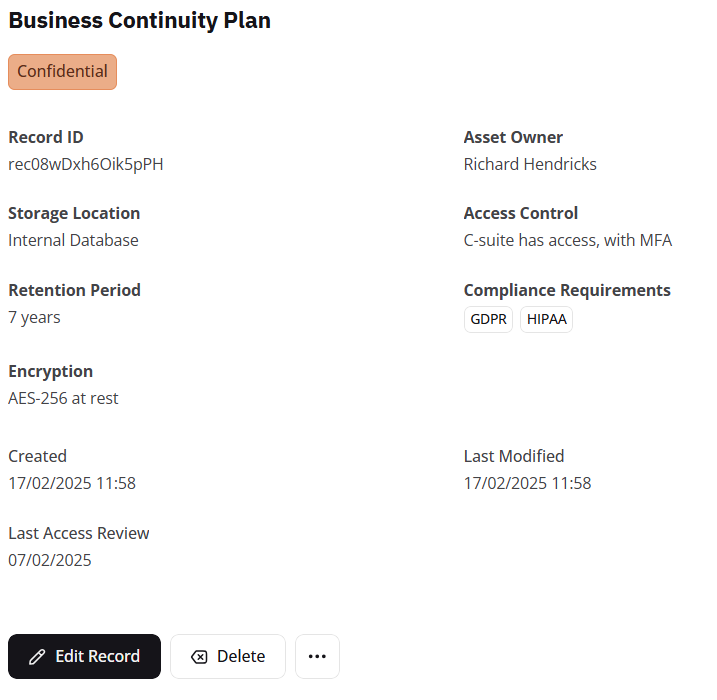Select the GDPR compliance tag
The height and width of the screenshot is (700, 717).
(x=488, y=320)
